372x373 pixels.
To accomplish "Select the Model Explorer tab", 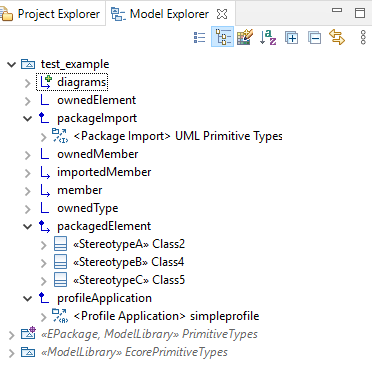I will click(160, 14).
